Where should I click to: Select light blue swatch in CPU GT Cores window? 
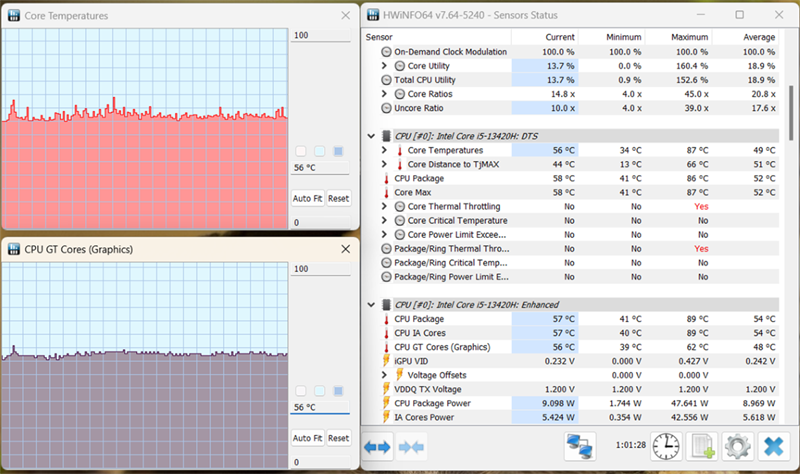319,391
